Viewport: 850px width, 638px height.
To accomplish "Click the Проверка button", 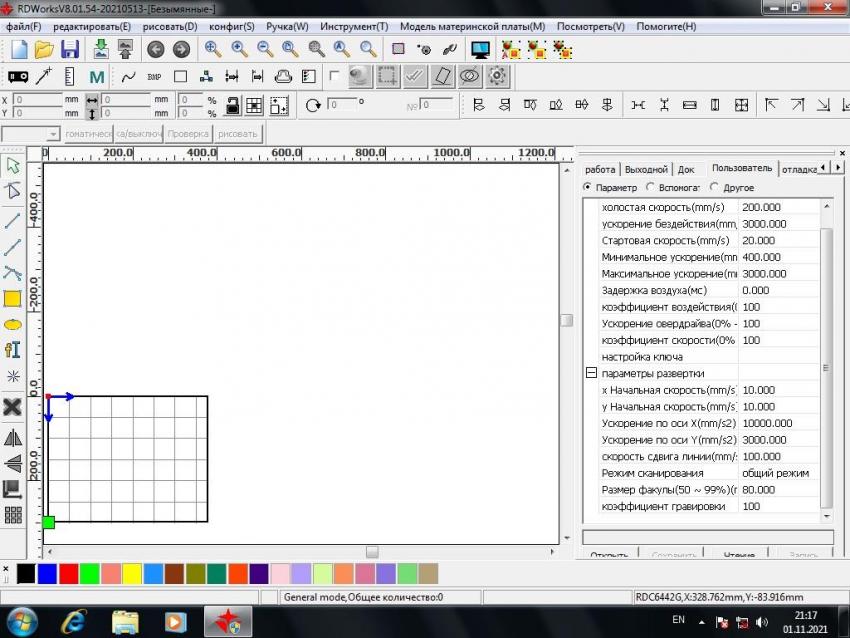I will point(188,134).
